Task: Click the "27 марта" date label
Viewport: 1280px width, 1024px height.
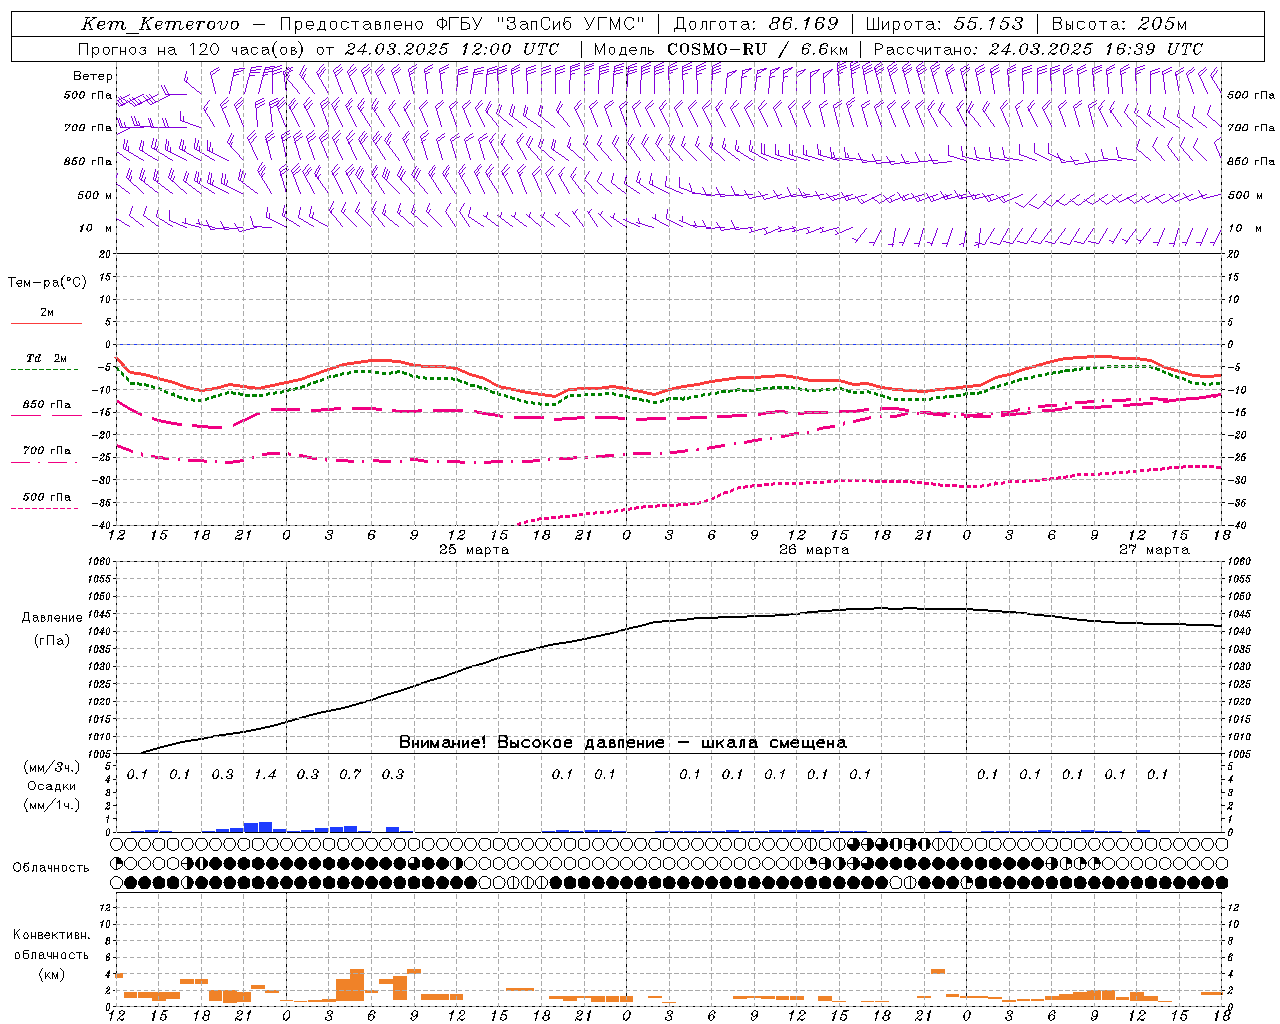Action: coord(1154,550)
